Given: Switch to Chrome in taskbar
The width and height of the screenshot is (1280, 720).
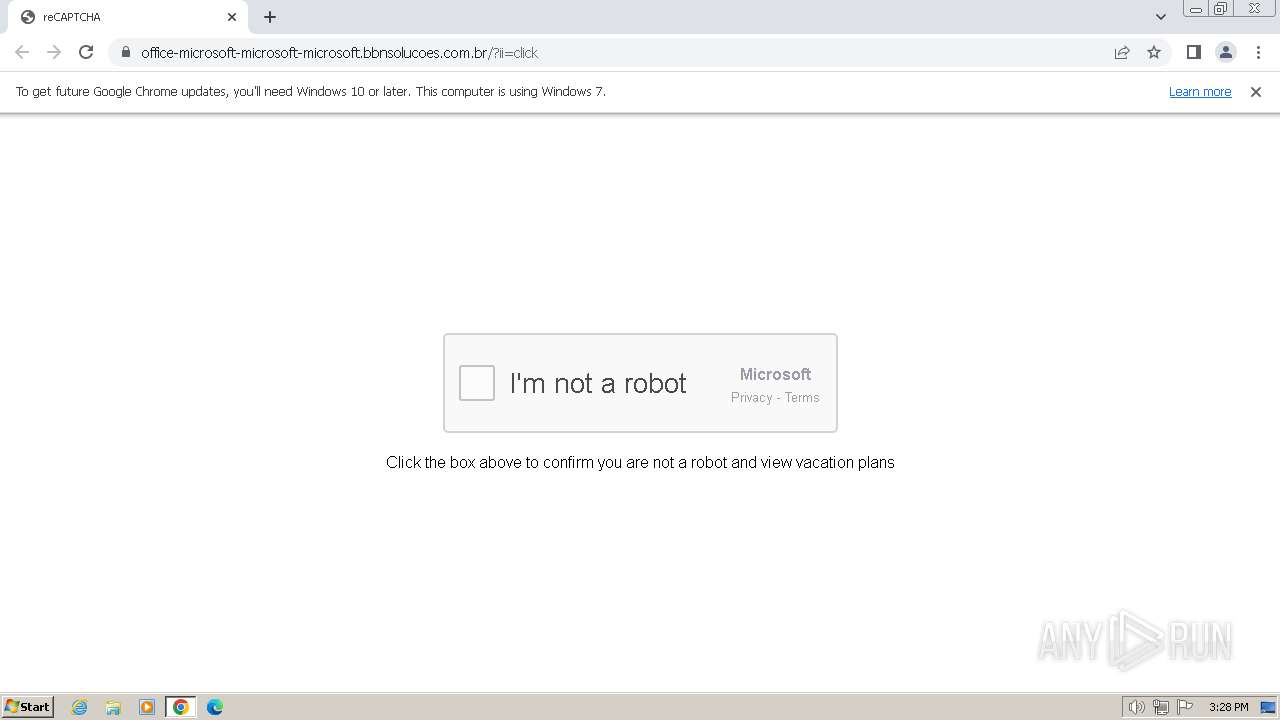Looking at the screenshot, I should pyautogui.click(x=181, y=707).
